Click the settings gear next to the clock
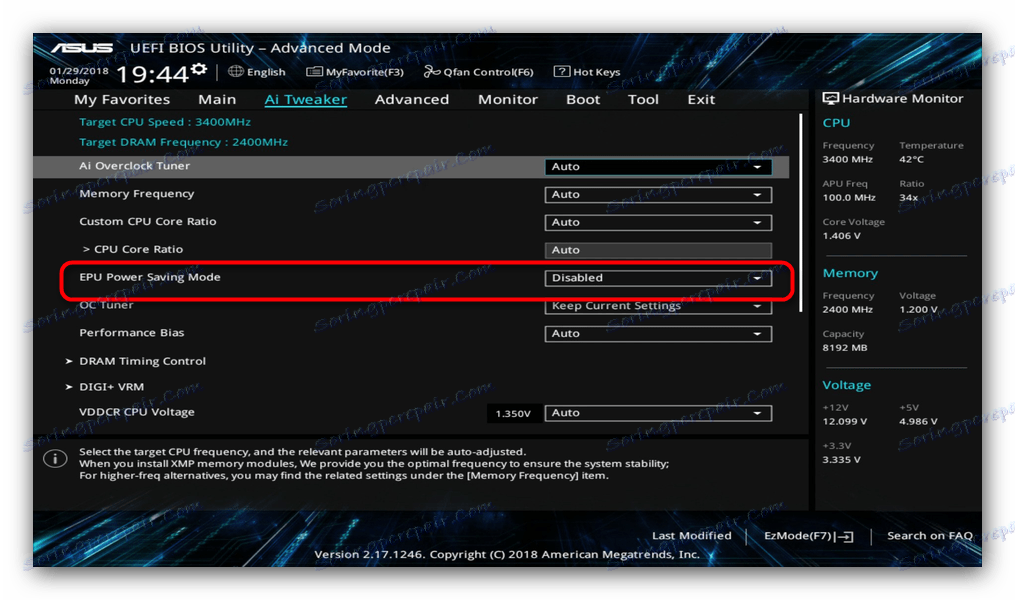Viewport: 1015px width, 600px height. [199, 69]
